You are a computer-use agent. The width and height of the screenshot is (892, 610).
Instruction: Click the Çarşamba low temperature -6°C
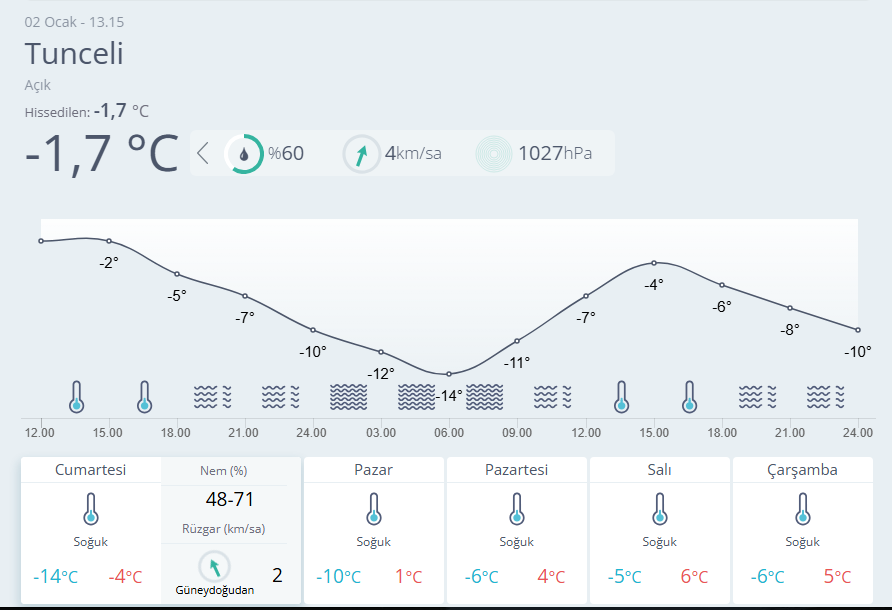pyautogui.click(x=767, y=576)
